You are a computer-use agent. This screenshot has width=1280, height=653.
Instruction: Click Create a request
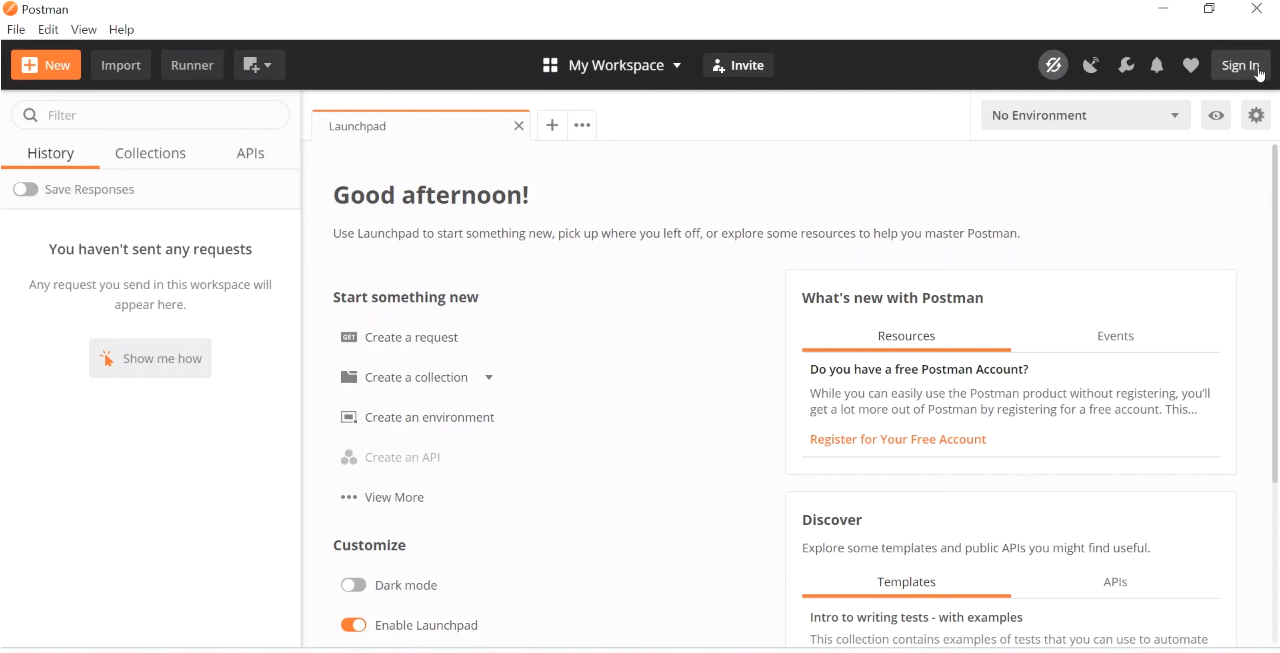tap(411, 337)
